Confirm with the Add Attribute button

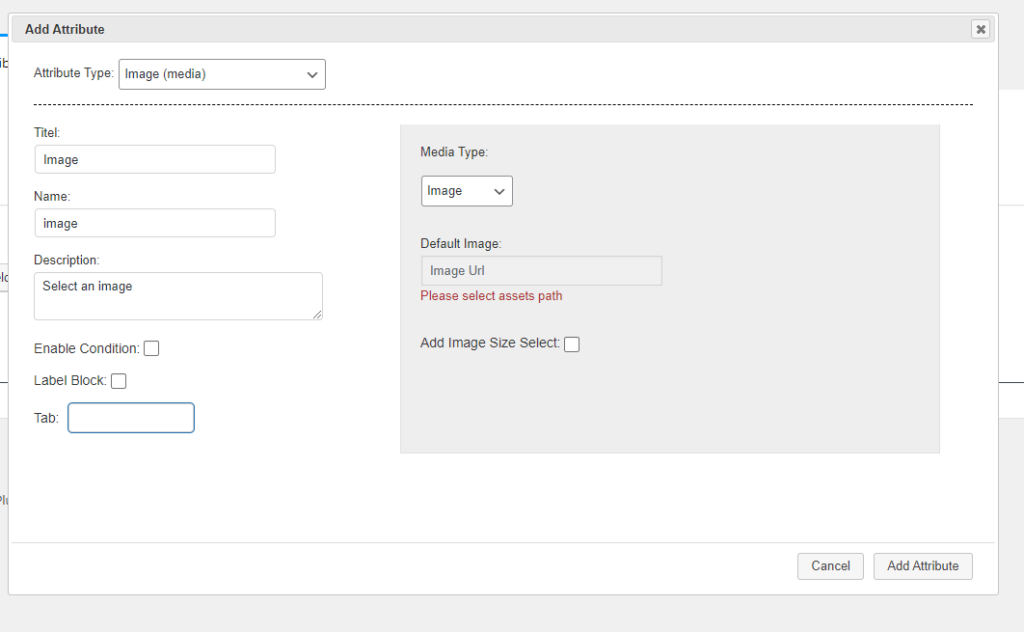[x=923, y=566]
